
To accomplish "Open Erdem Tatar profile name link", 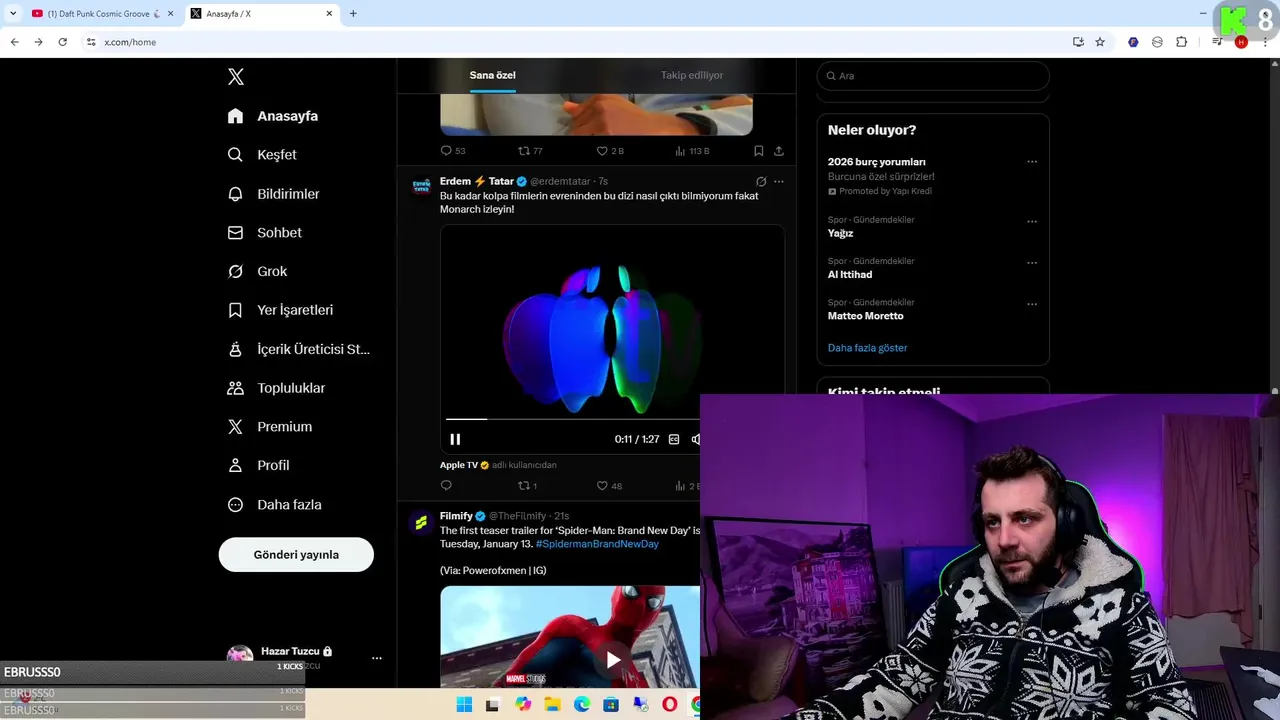I will (x=476, y=181).
